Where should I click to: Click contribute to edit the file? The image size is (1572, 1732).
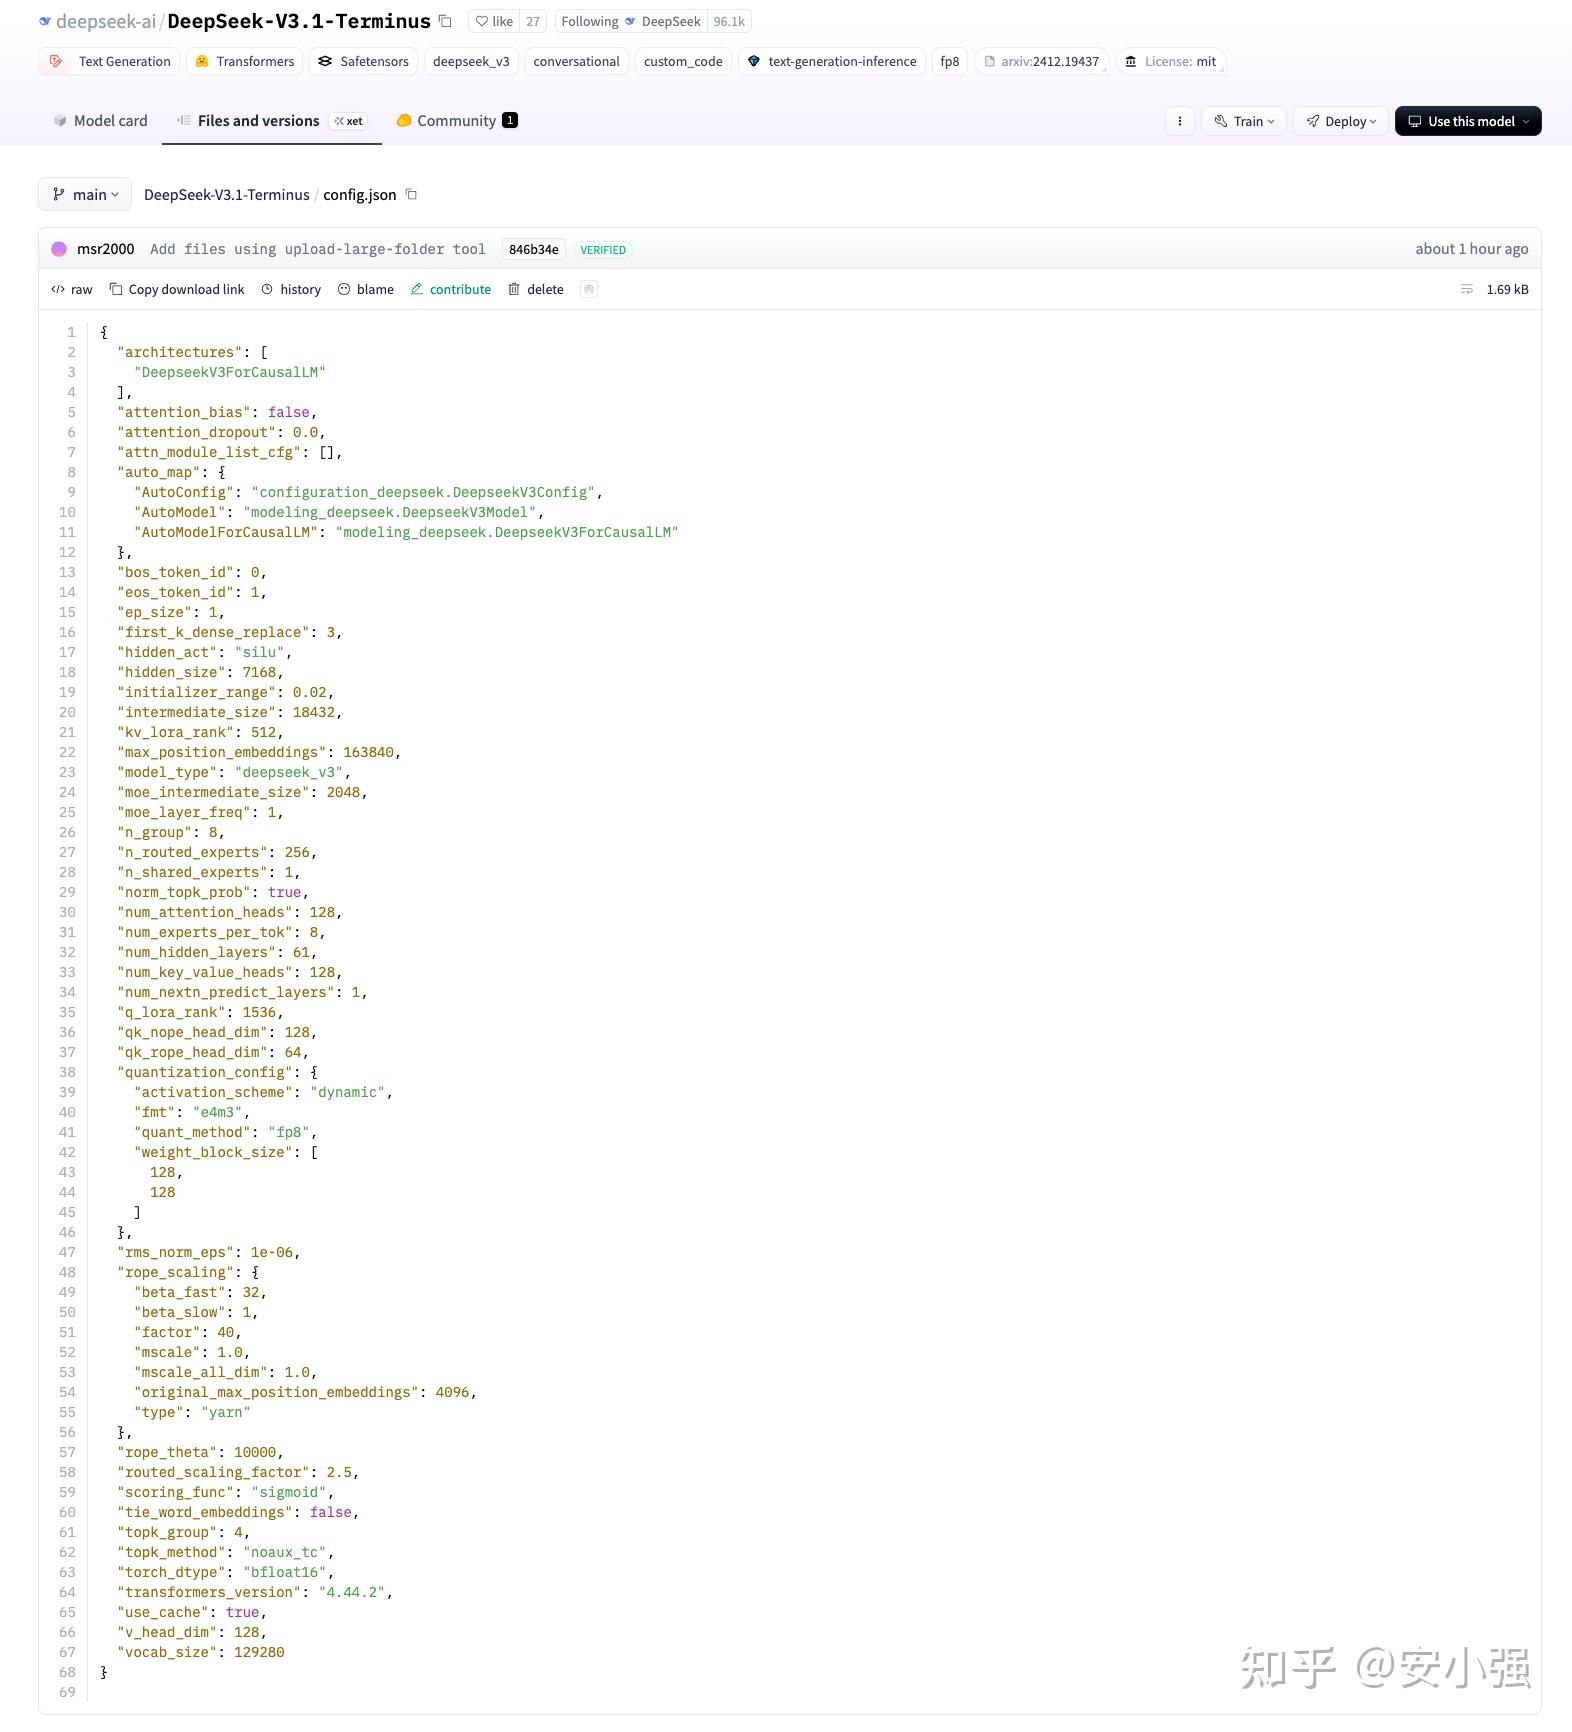pyautogui.click(x=451, y=289)
